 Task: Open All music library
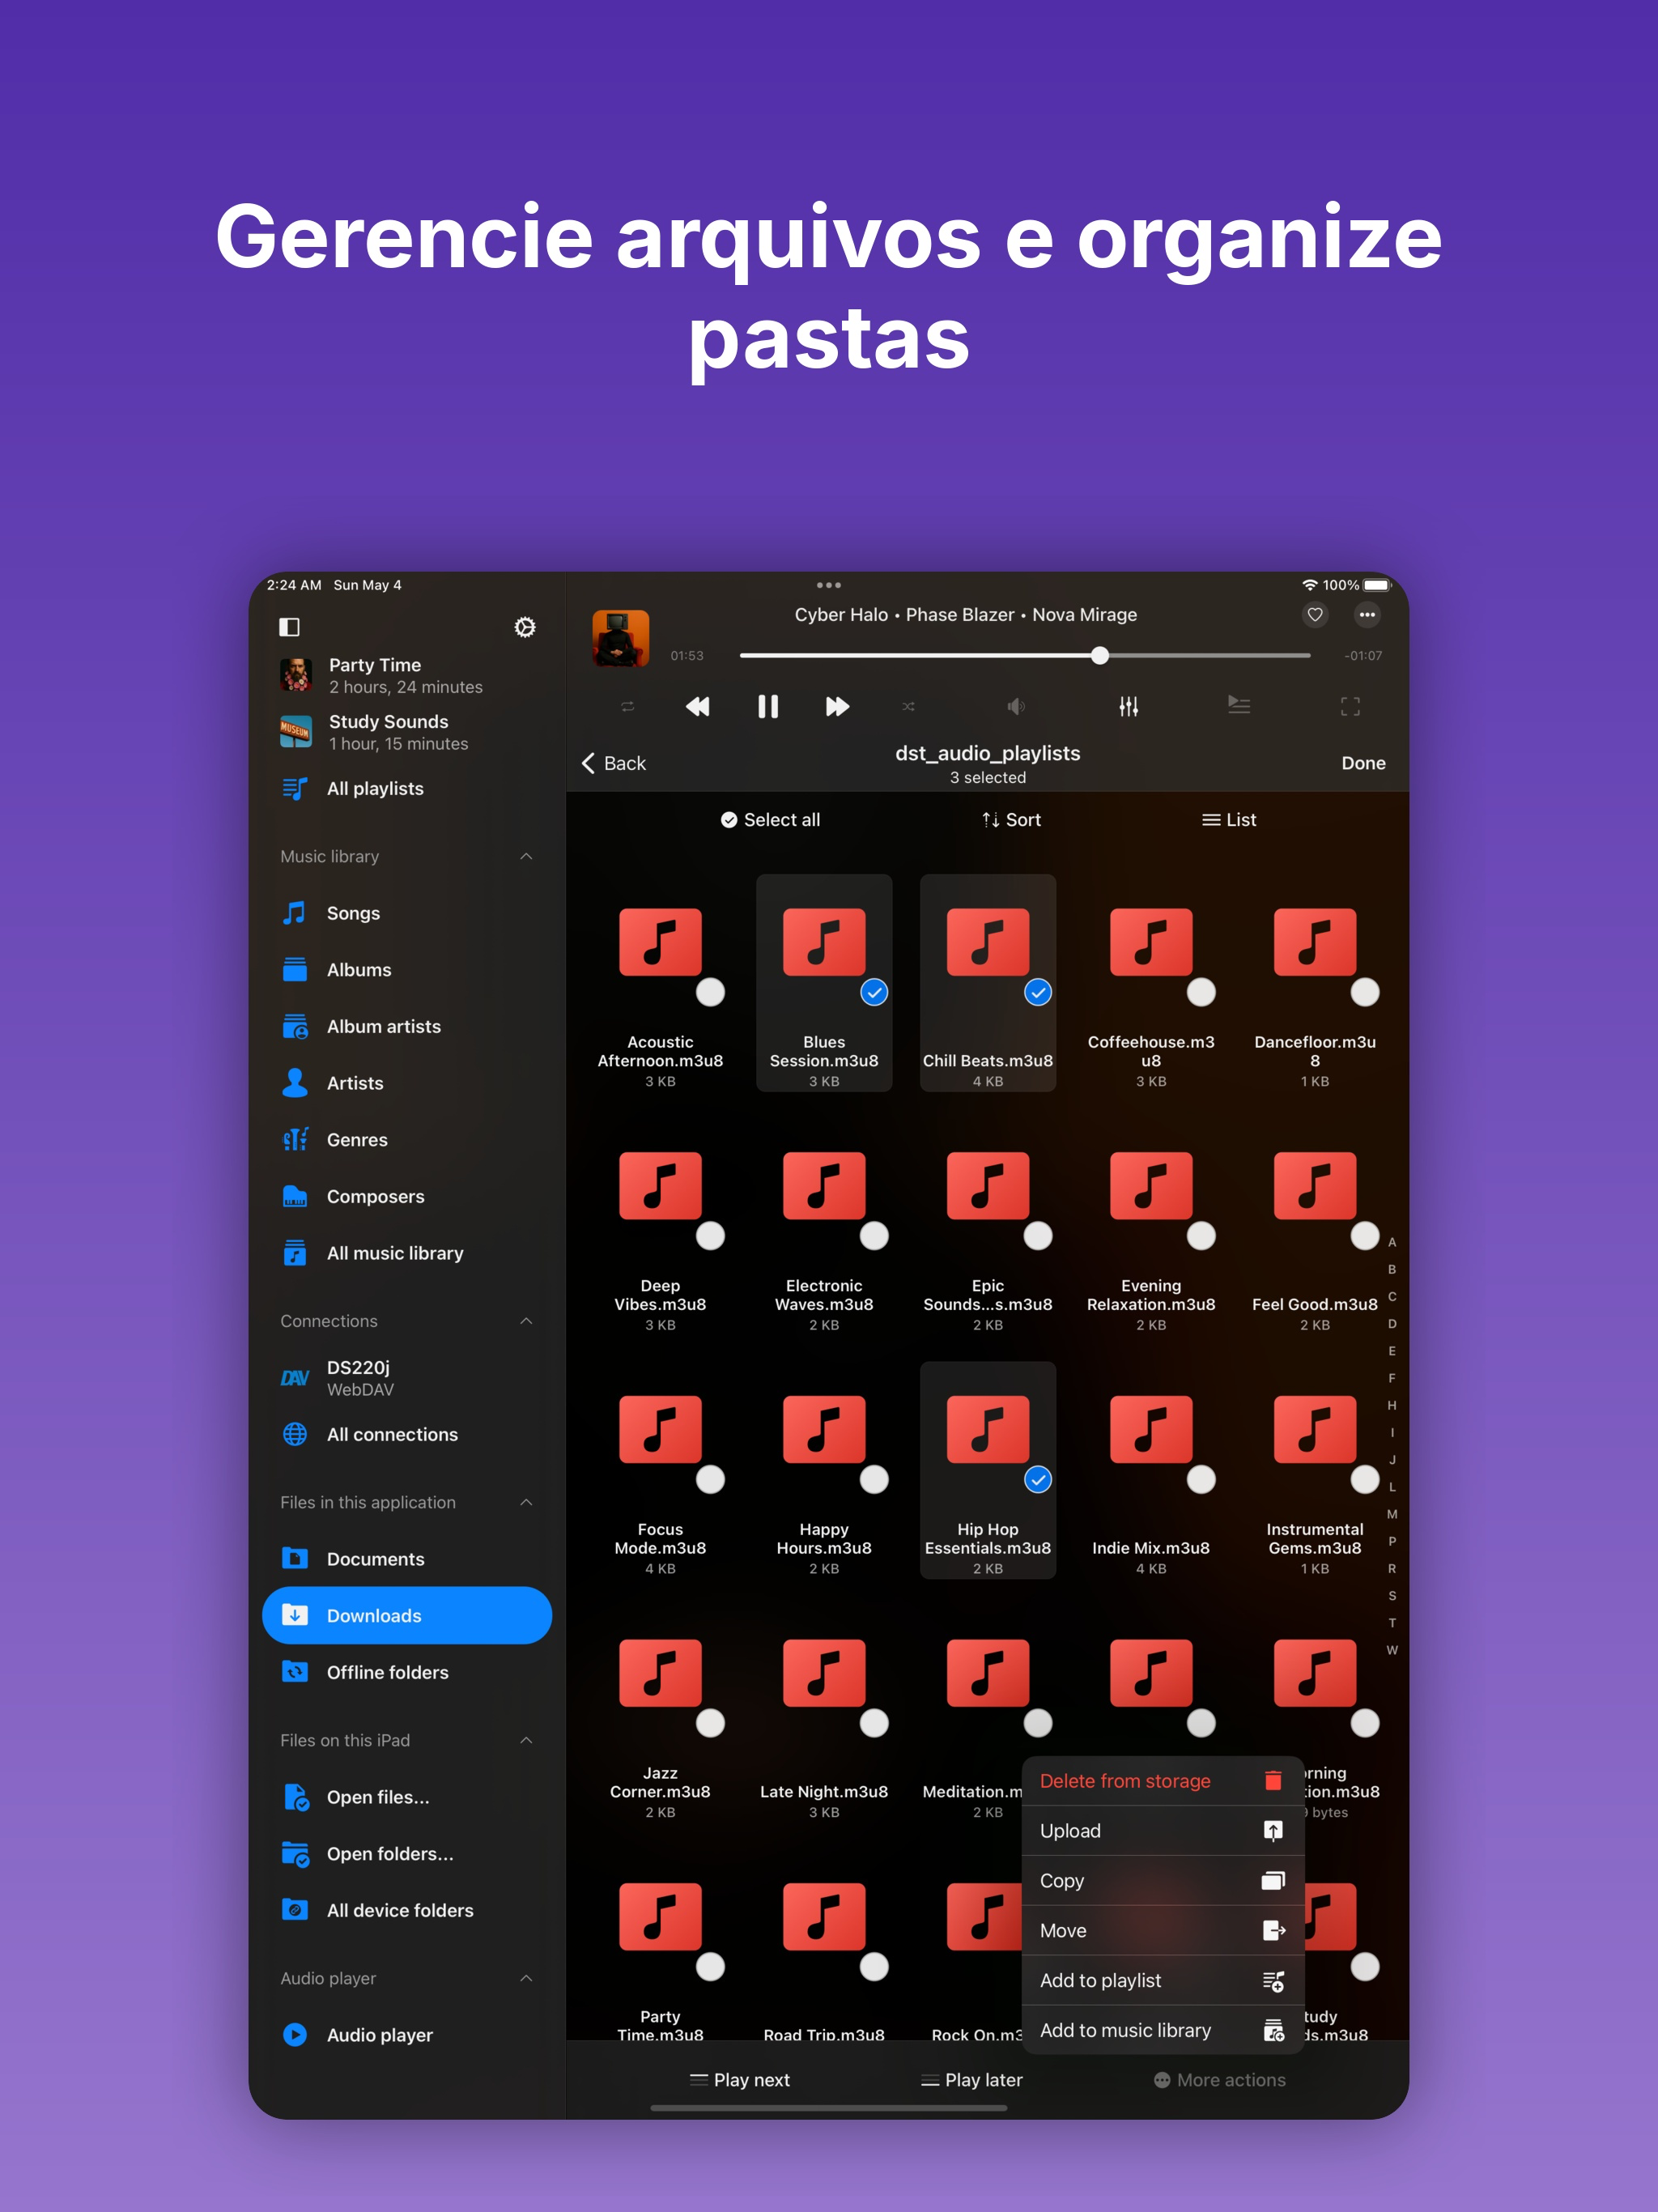[407, 1253]
